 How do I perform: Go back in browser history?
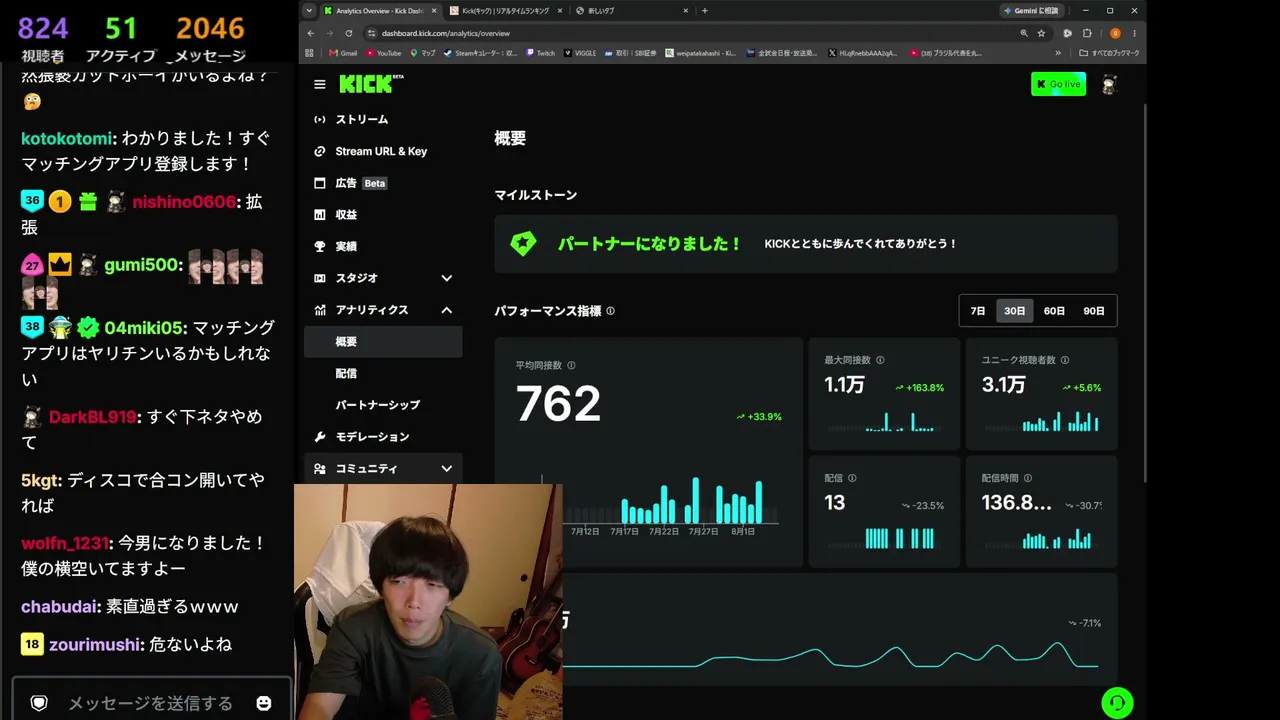coord(311,33)
